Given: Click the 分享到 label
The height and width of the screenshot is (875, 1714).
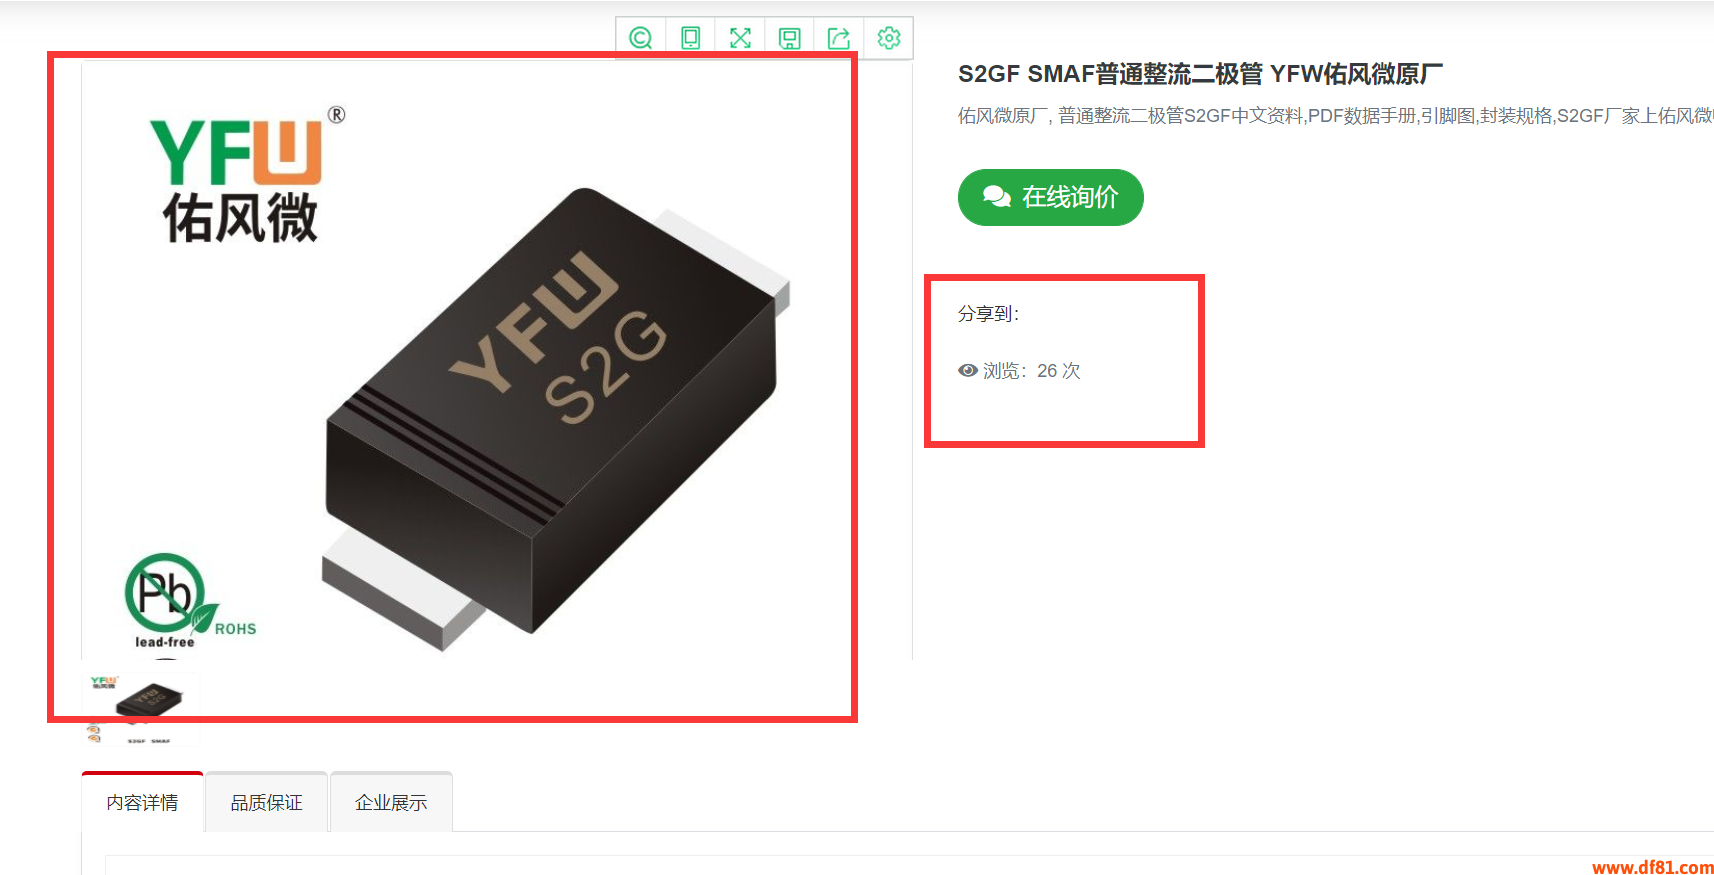Looking at the screenshot, I should pyautogui.click(x=988, y=314).
